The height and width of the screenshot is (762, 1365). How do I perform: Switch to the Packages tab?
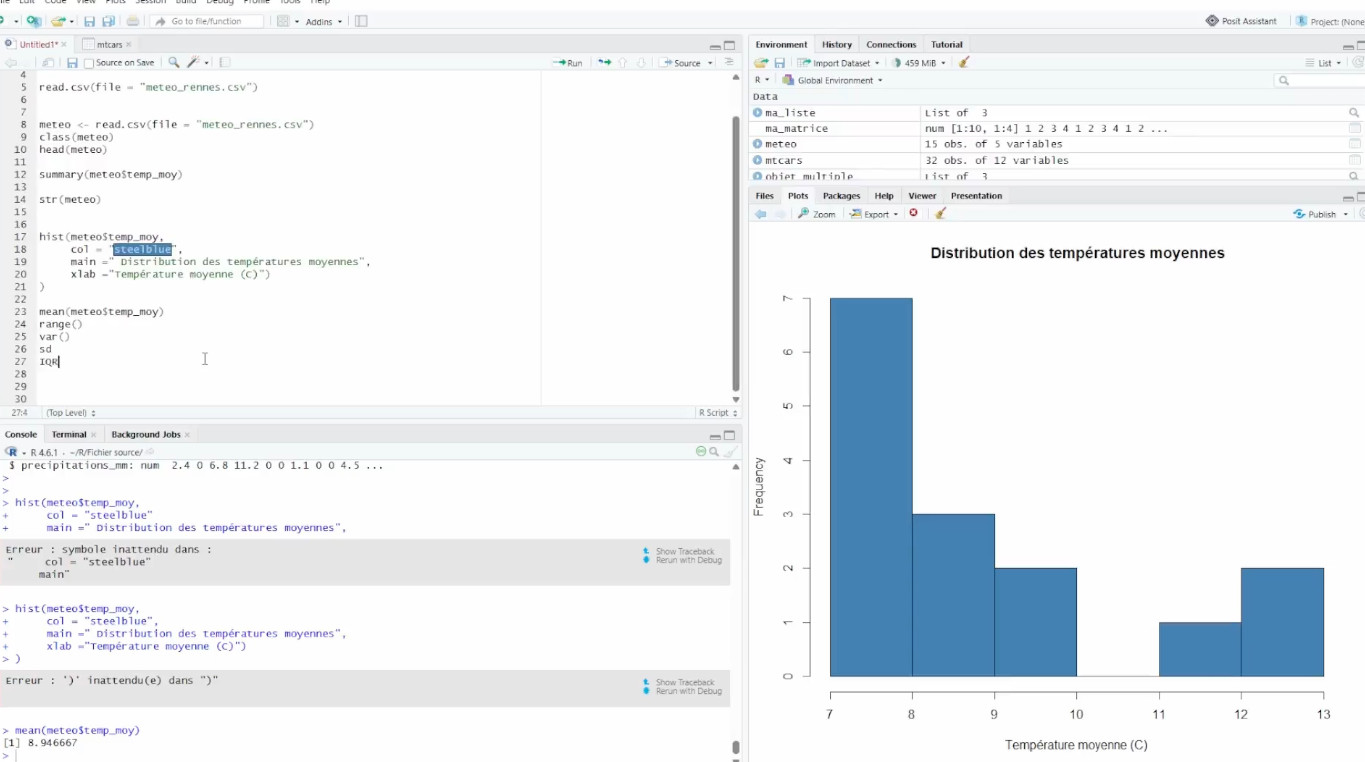click(841, 196)
